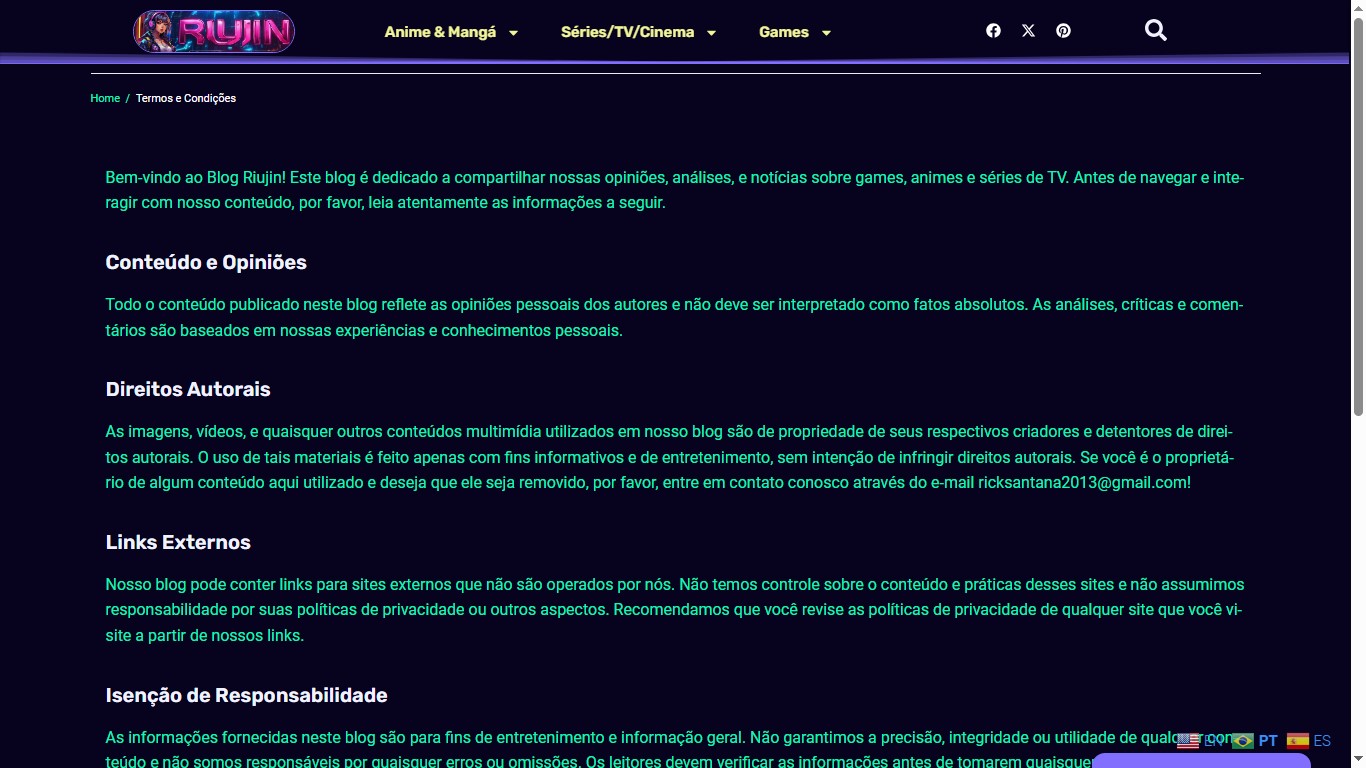Visit the blog's Facebook page
The width and height of the screenshot is (1366, 768).
[993, 30]
